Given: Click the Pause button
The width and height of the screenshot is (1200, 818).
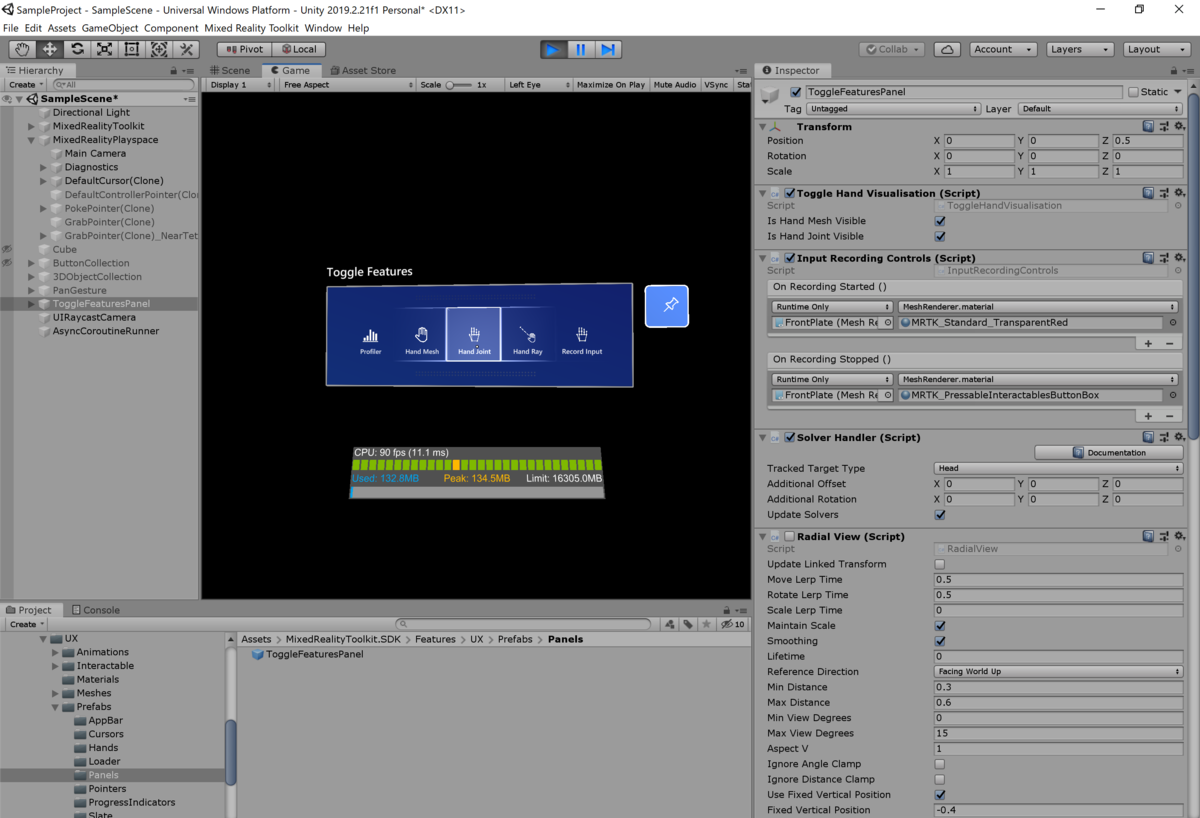Looking at the screenshot, I should tap(580, 49).
